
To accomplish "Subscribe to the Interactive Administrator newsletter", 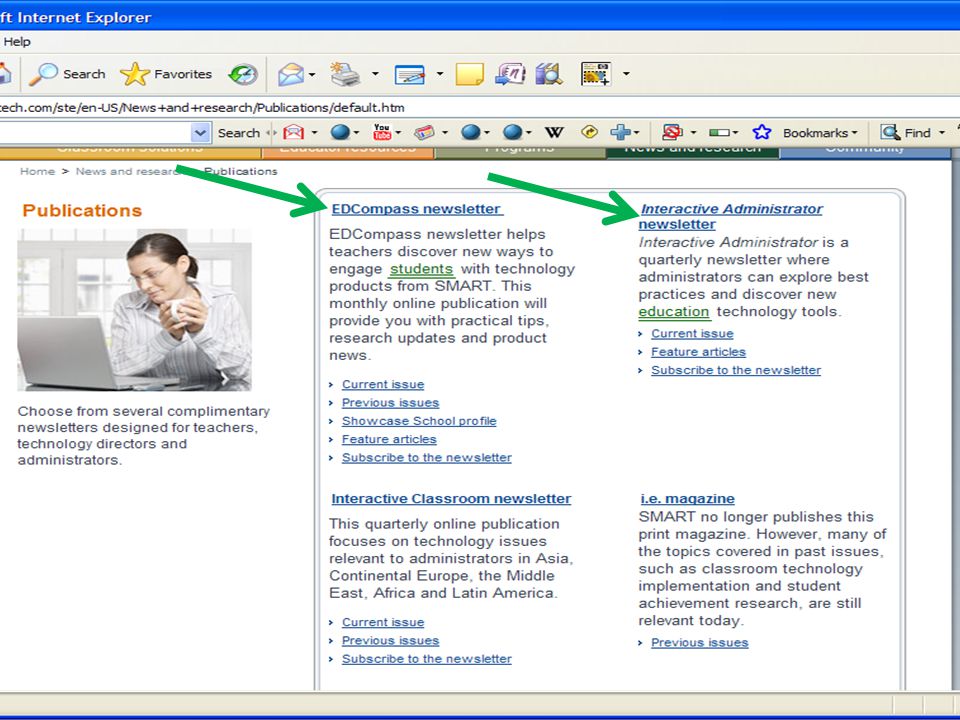I will pyautogui.click(x=735, y=370).
